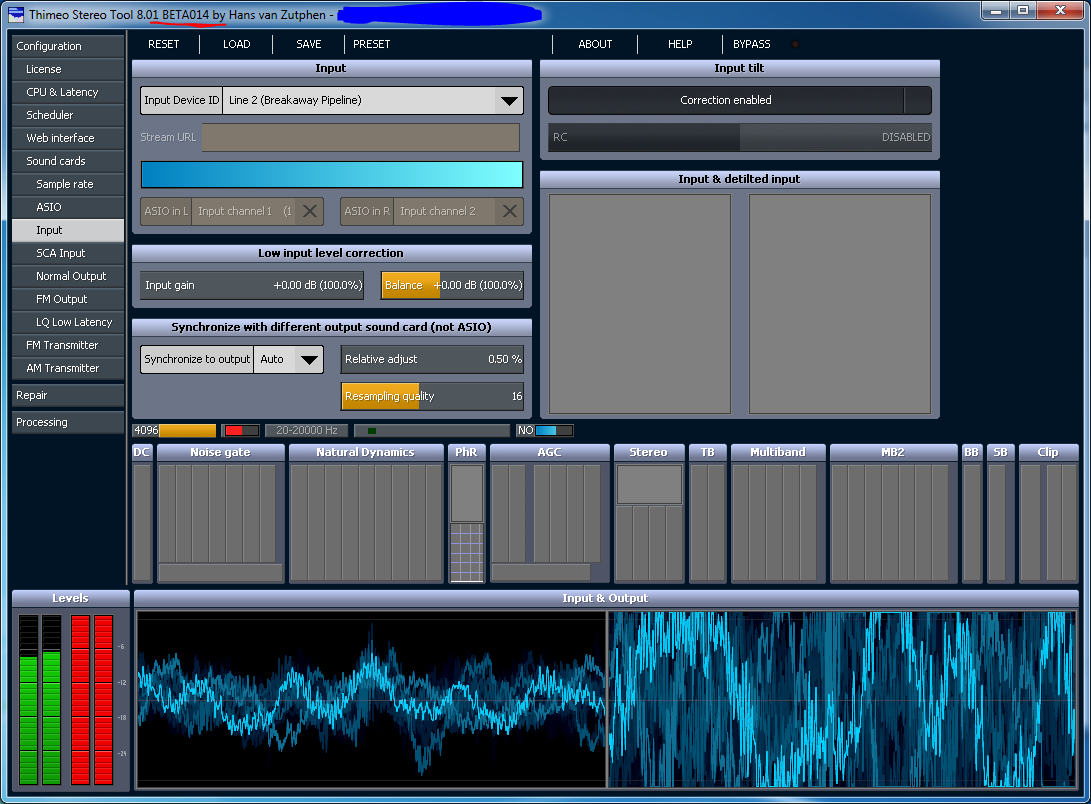Open the Multiband section
The height and width of the screenshot is (804, 1091).
[x=778, y=452]
